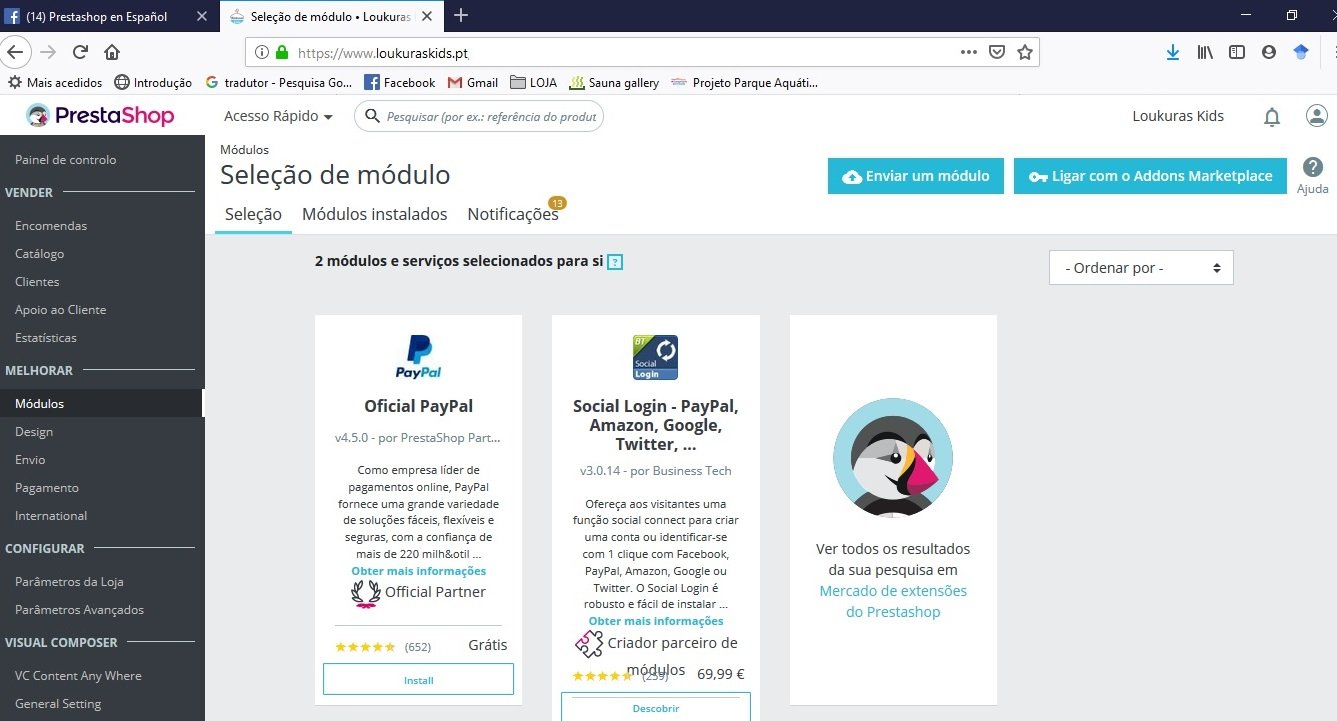Bookmark this page with the star
Image resolution: width=1337 pixels, height=721 pixels.
(1025, 52)
